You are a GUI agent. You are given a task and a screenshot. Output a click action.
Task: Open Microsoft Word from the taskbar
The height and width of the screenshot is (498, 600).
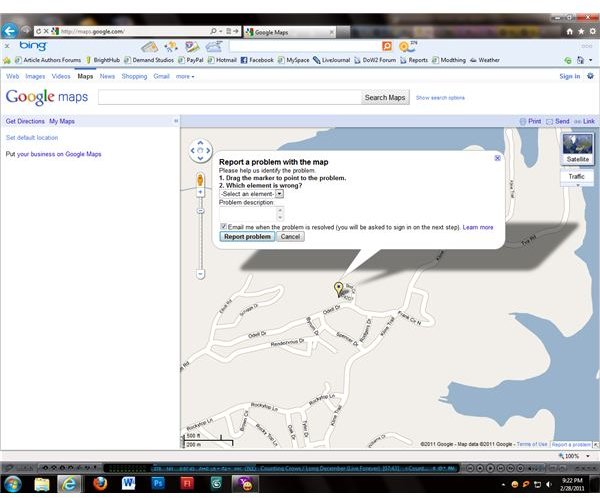point(128,483)
